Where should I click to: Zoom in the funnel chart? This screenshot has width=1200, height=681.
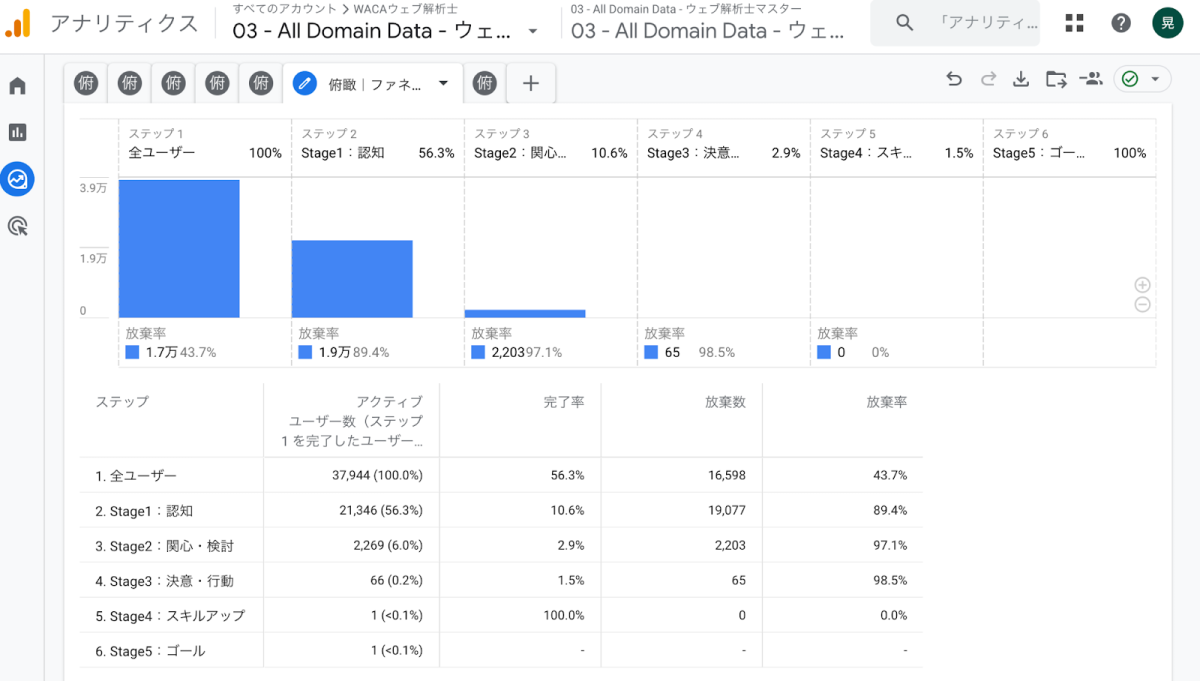pos(1142,285)
